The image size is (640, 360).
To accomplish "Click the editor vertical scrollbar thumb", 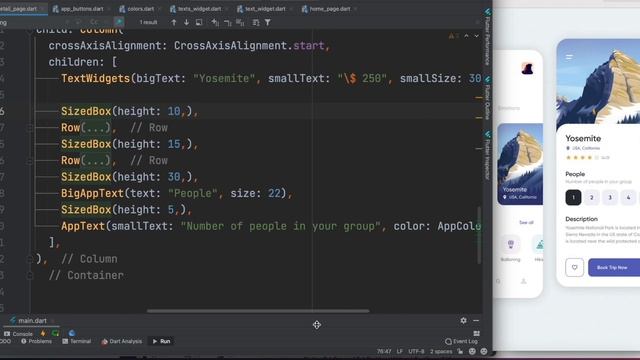I will point(479,235).
